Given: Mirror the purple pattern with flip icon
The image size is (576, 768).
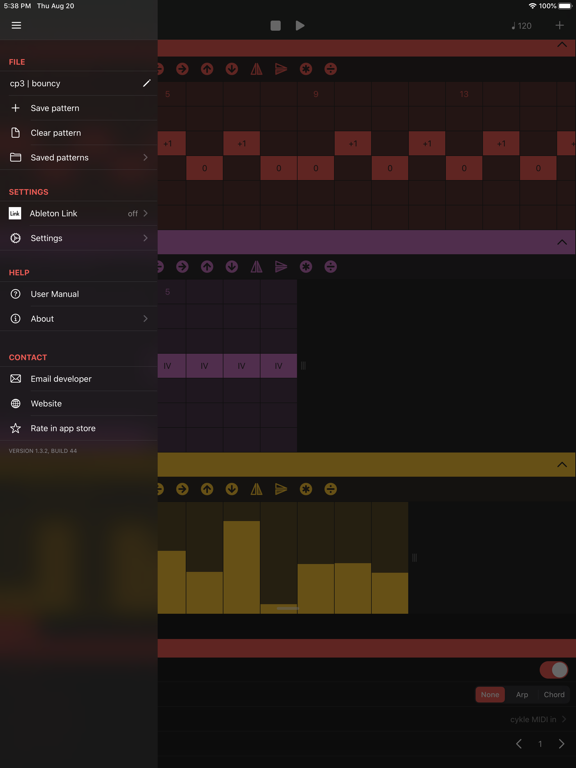Looking at the screenshot, I should [257, 267].
